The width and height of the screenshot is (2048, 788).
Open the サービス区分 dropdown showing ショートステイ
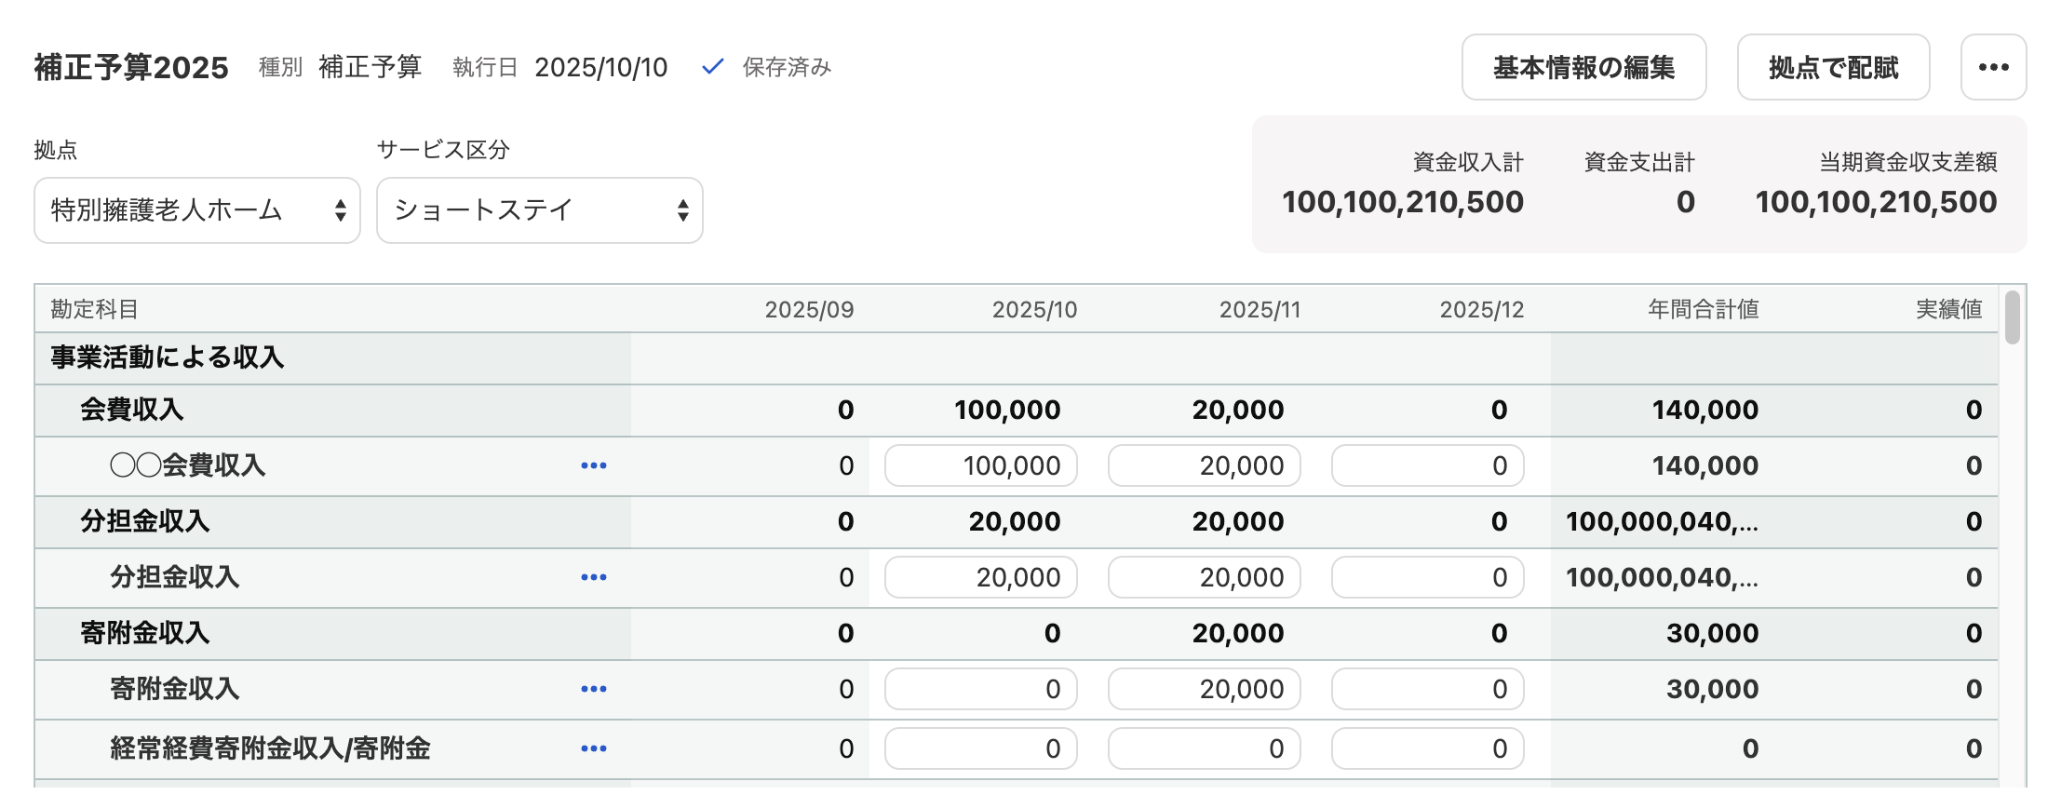coord(540,210)
